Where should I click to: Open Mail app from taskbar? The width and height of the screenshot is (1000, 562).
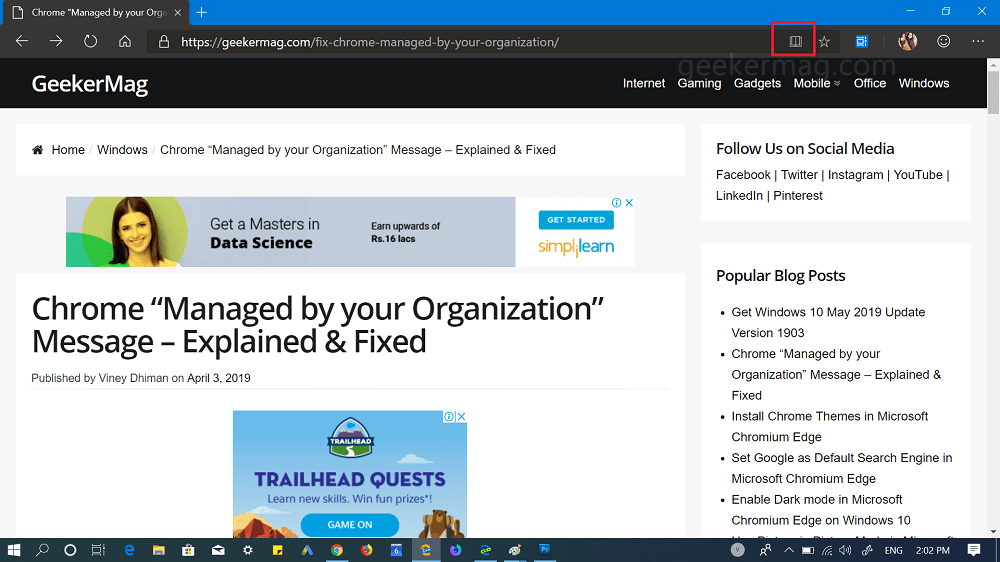pyautogui.click(x=218, y=550)
